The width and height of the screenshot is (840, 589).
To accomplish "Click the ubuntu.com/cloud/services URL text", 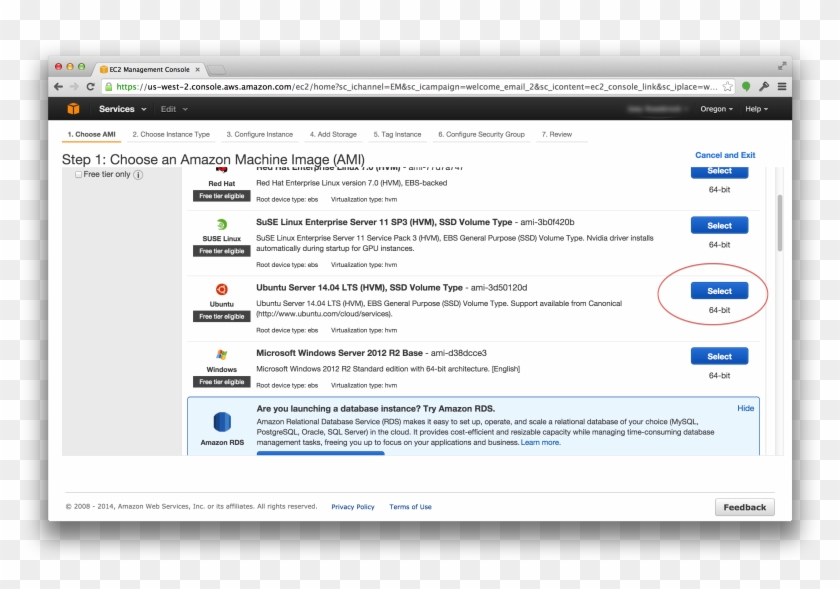I will click(324, 314).
